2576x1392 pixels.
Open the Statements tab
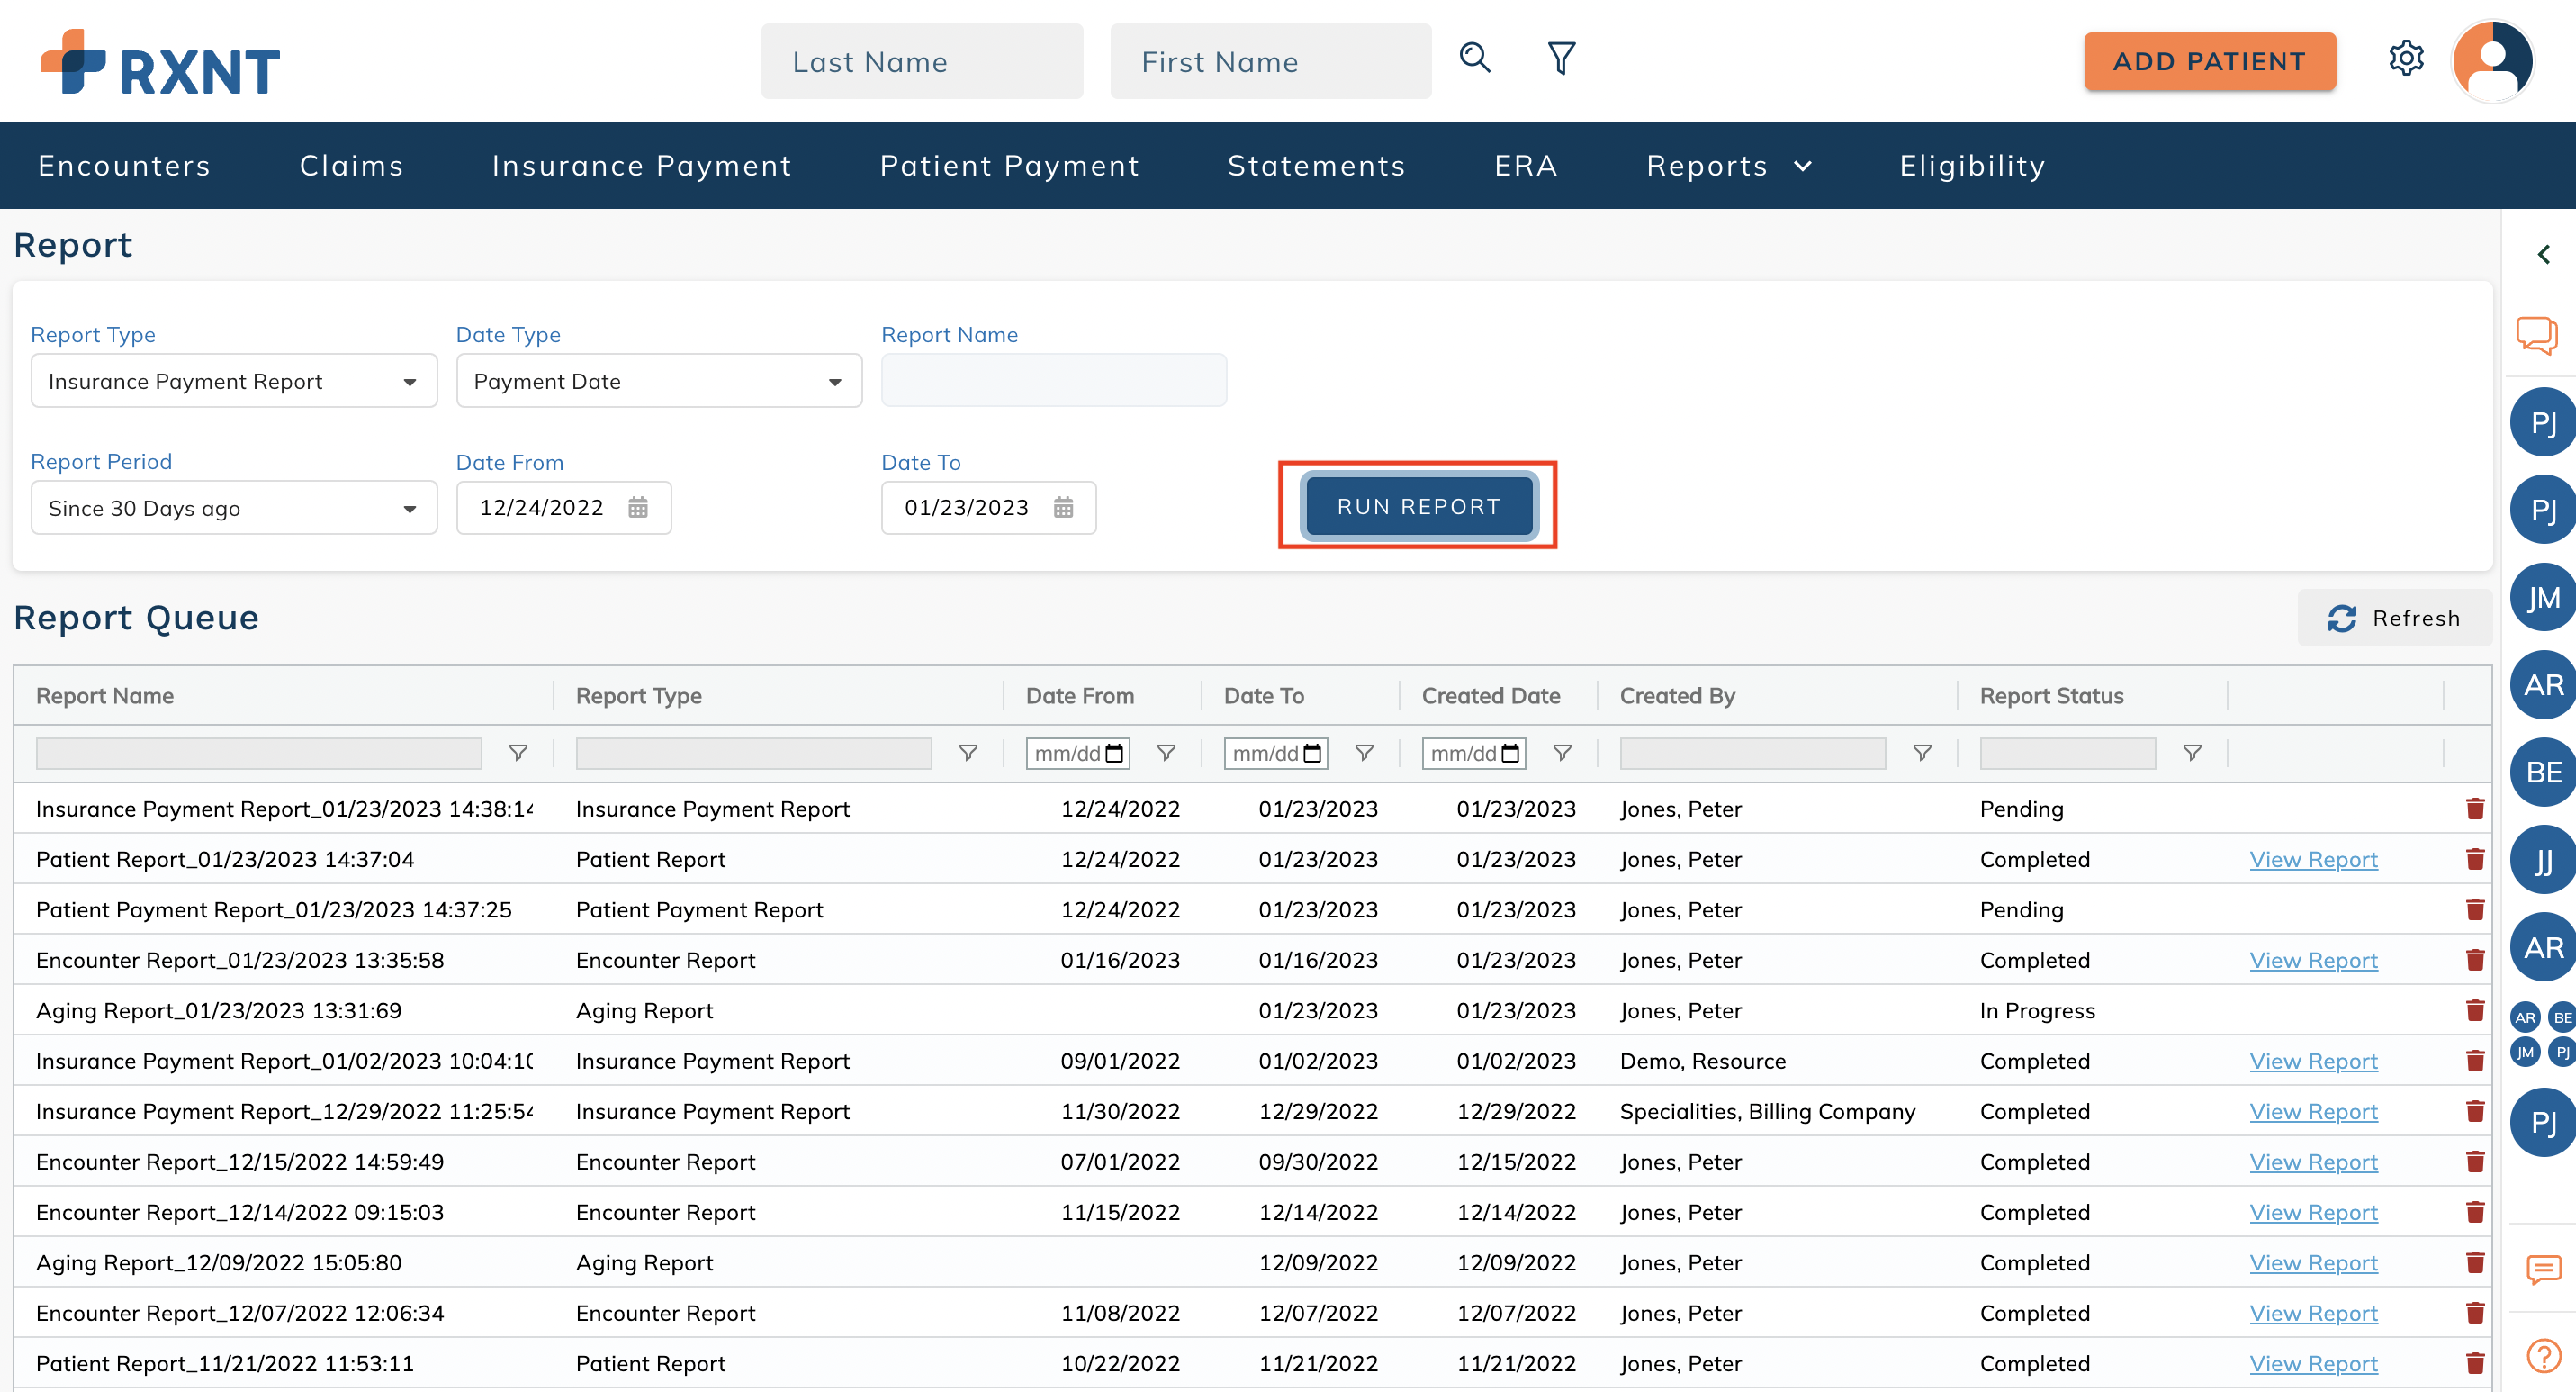1316,166
